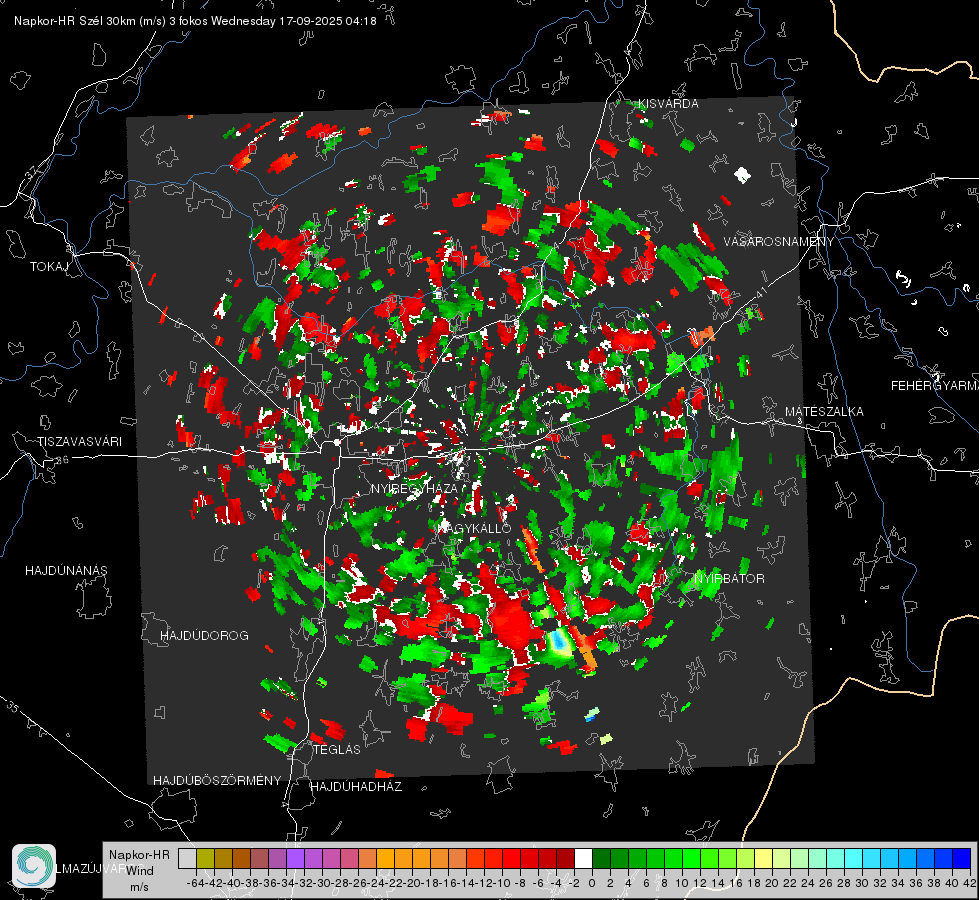The width and height of the screenshot is (979, 900).
Task: Select the MÁTÉSZALKA town label
Action: click(824, 412)
